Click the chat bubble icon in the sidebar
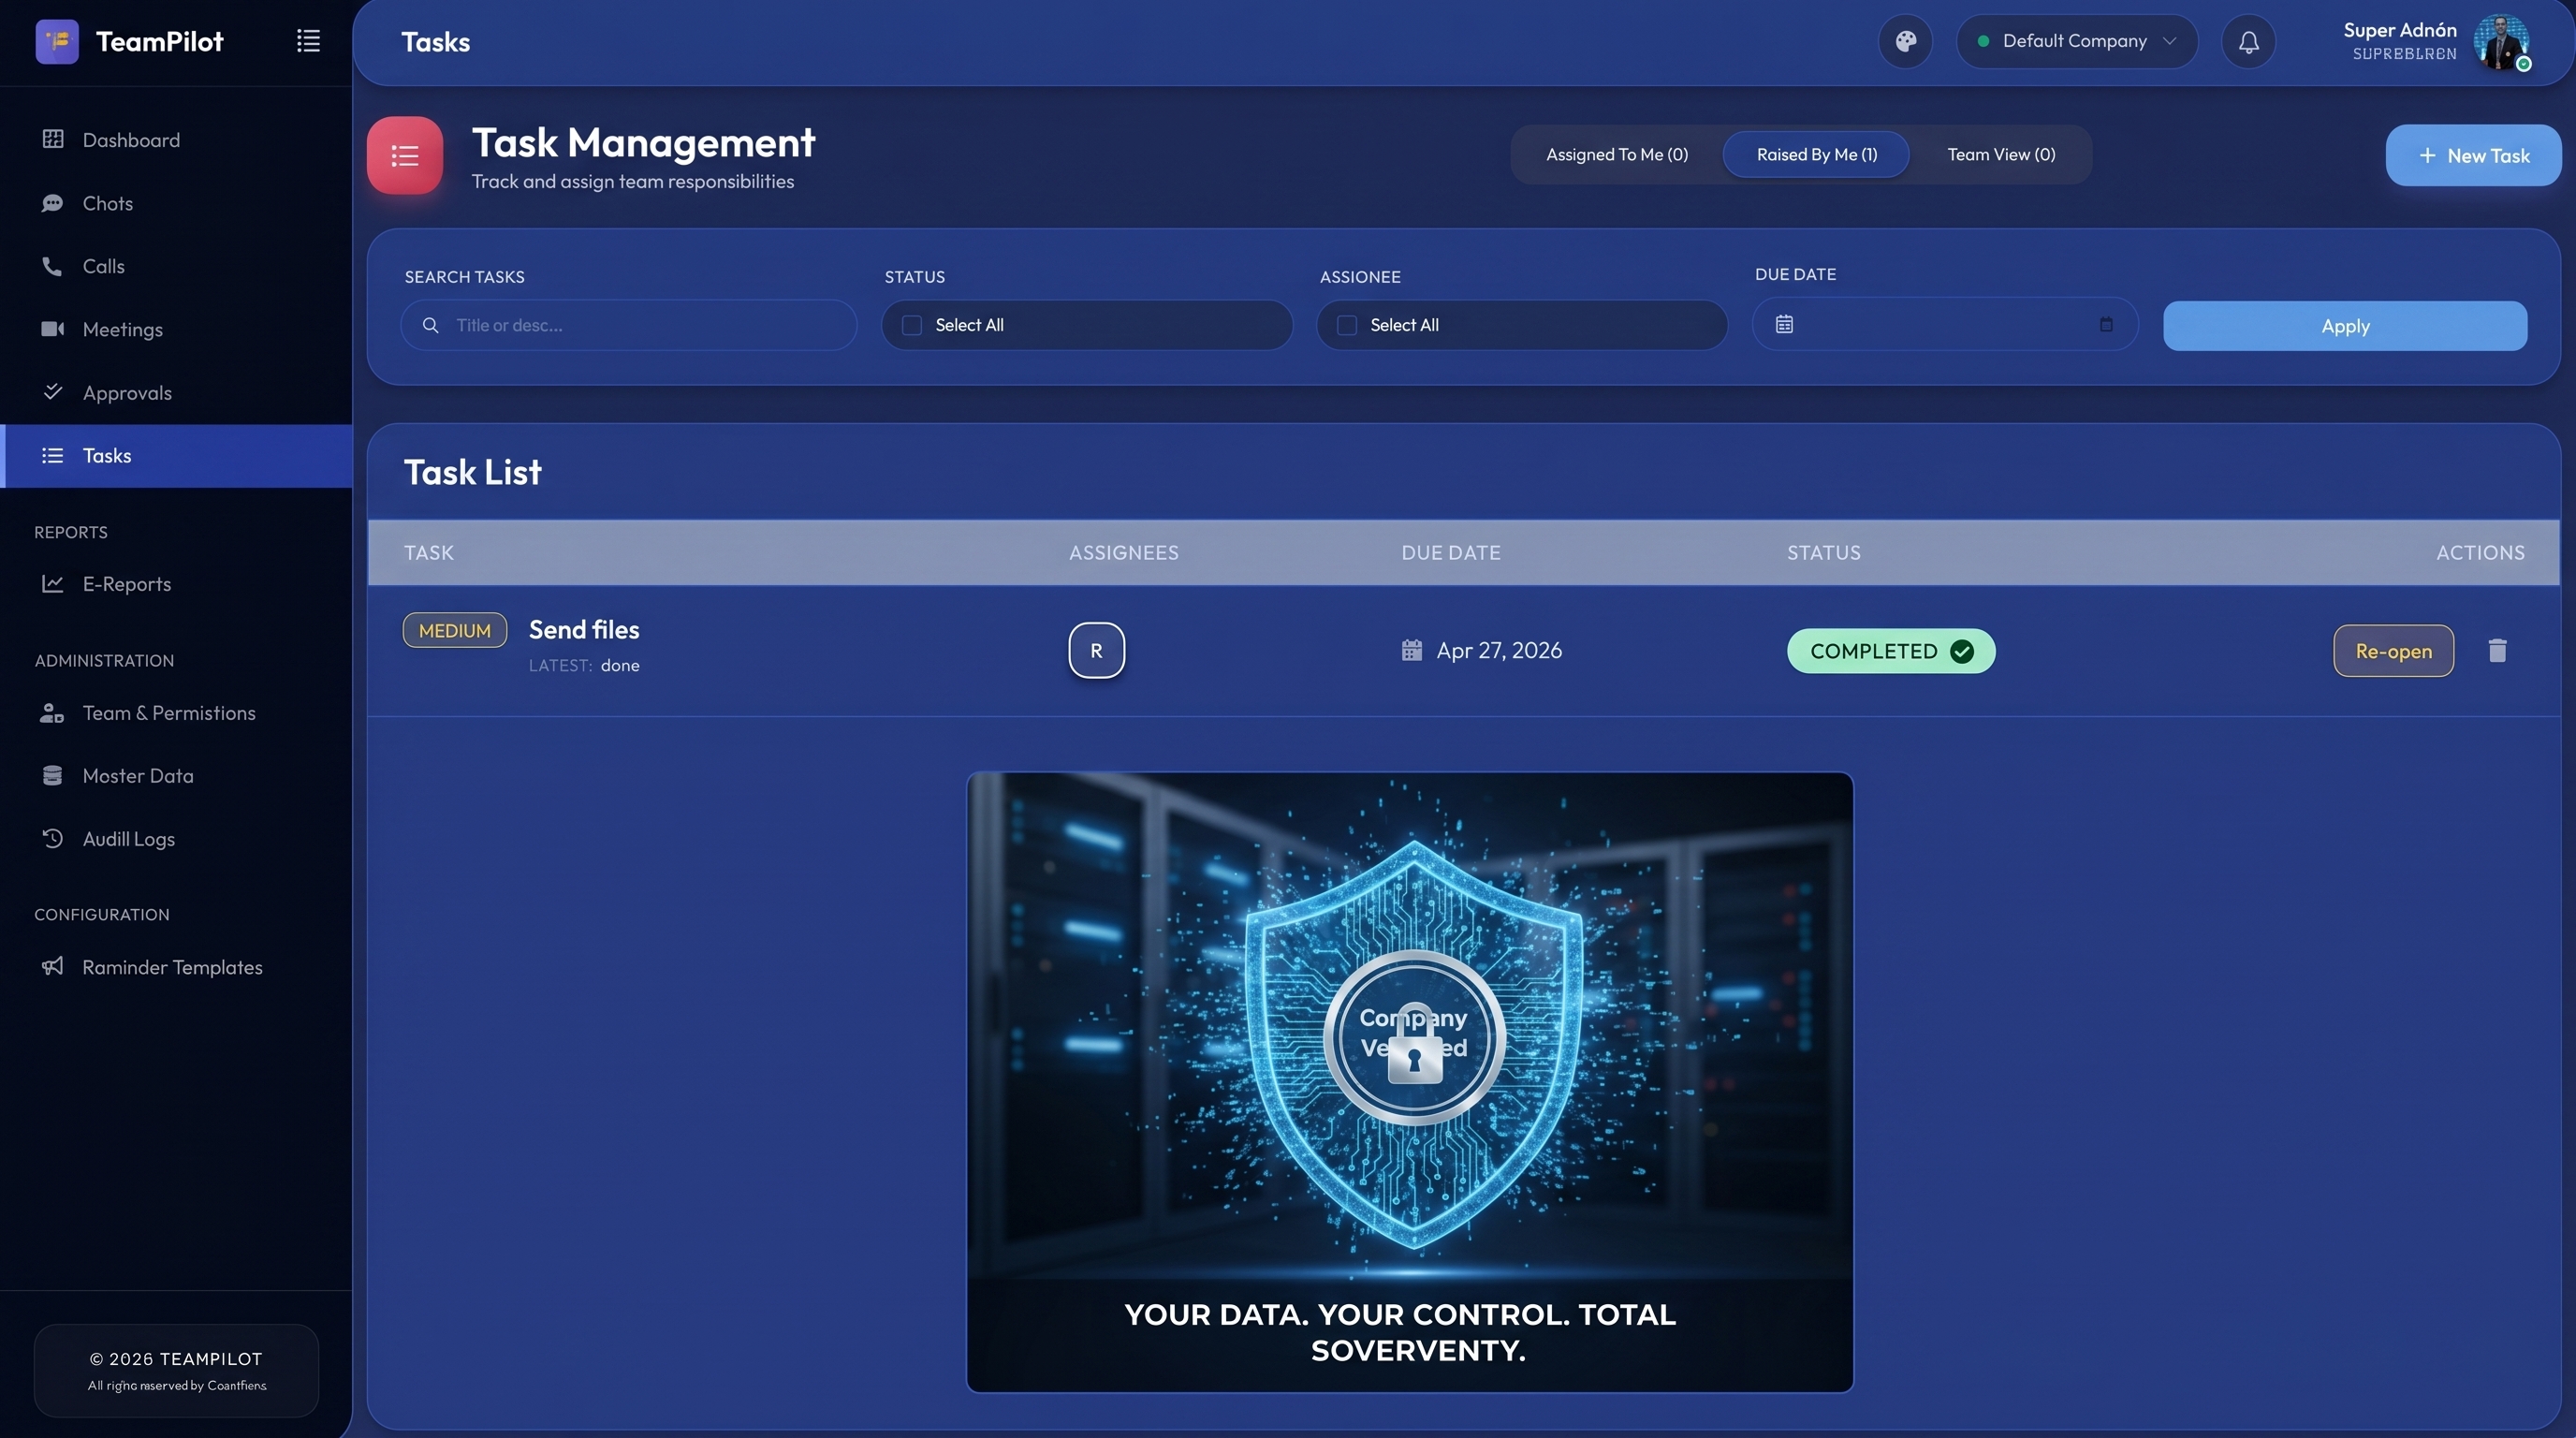 coord(52,203)
